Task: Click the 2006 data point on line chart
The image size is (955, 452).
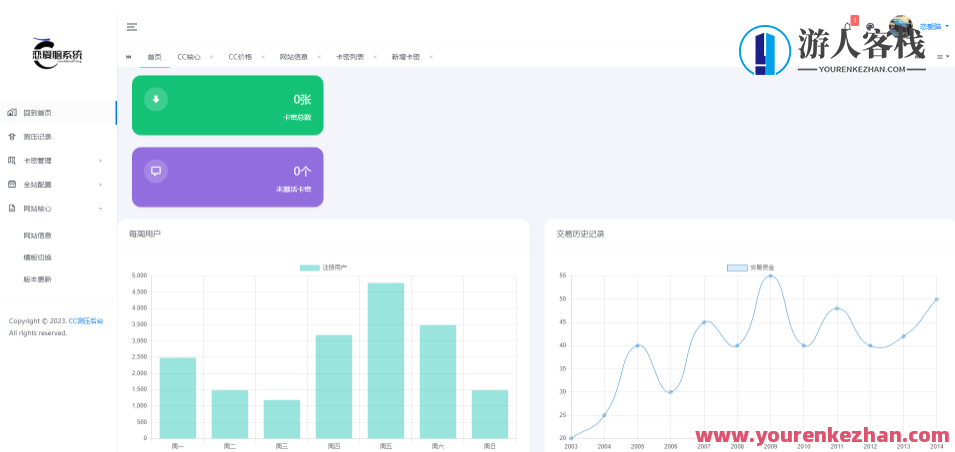Action: (671, 392)
